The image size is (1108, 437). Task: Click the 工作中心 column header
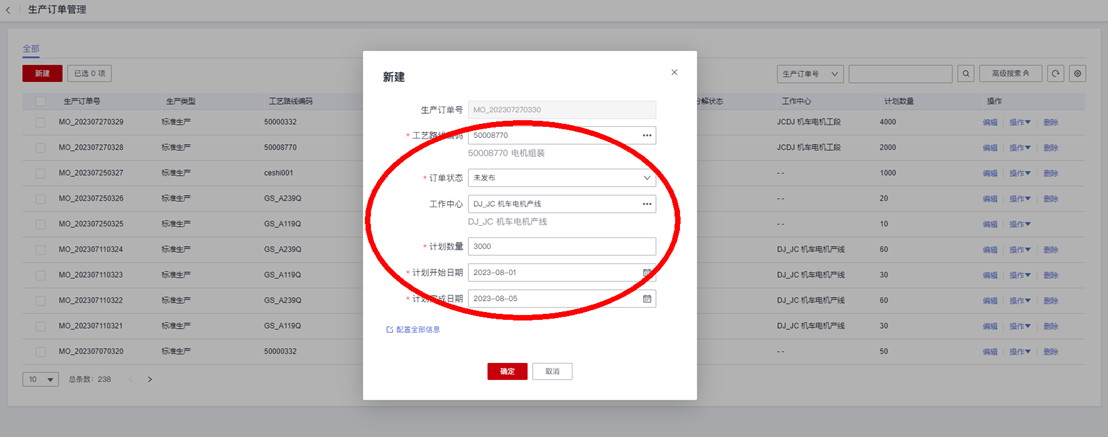point(796,101)
